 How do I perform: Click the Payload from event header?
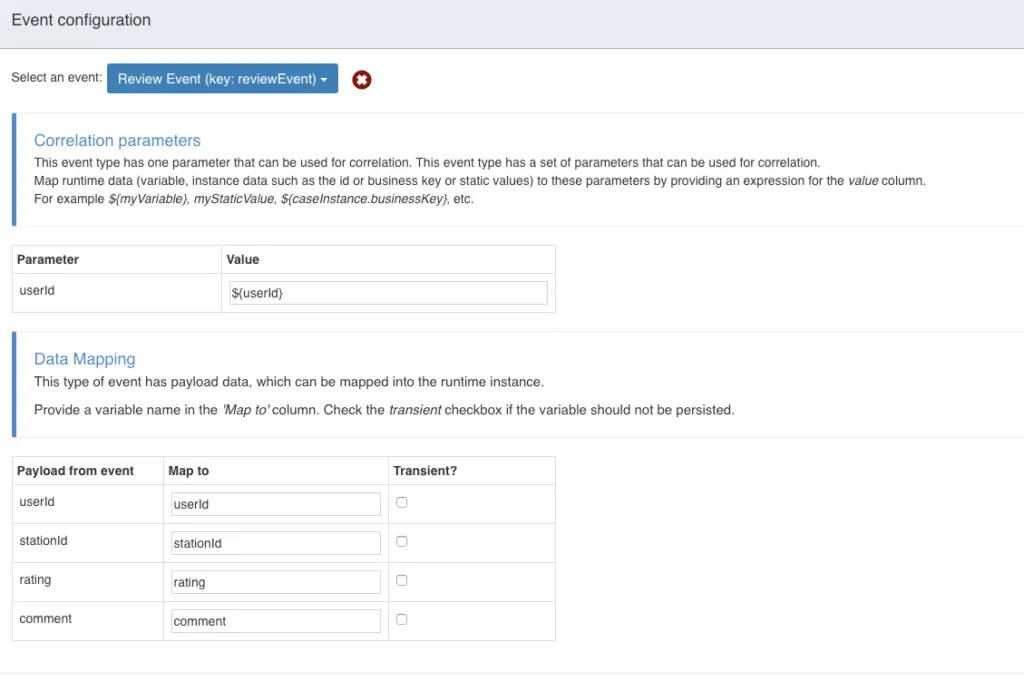75,471
